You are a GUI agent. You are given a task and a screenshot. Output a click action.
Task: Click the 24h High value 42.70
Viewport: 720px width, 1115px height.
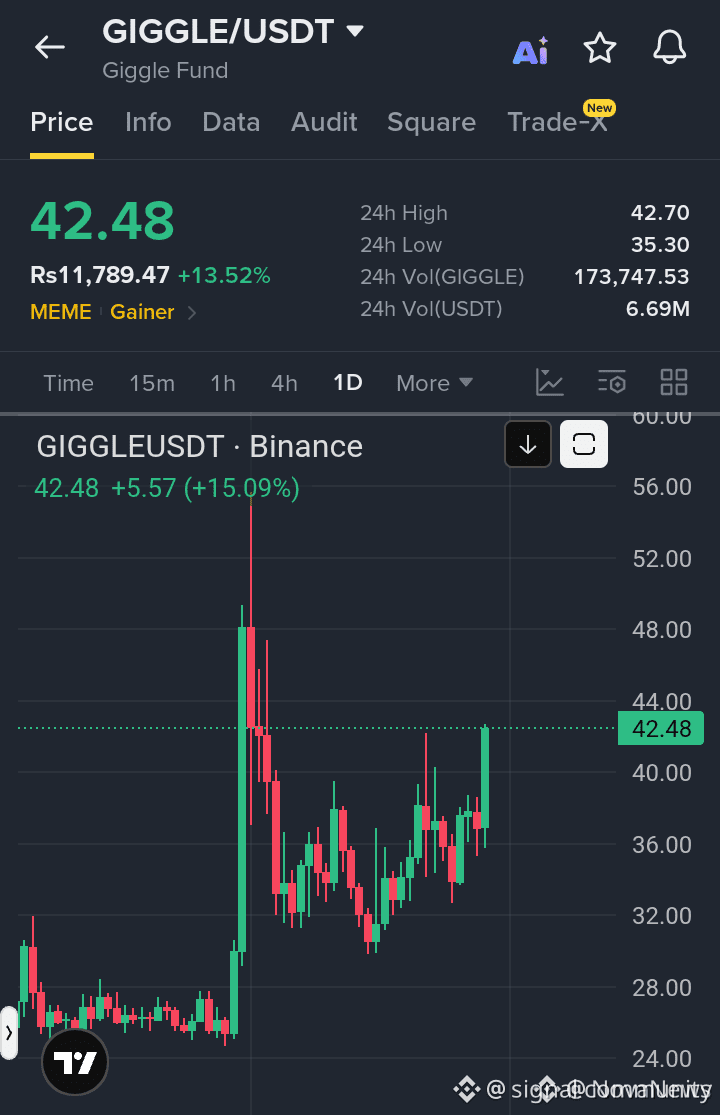pos(660,213)
